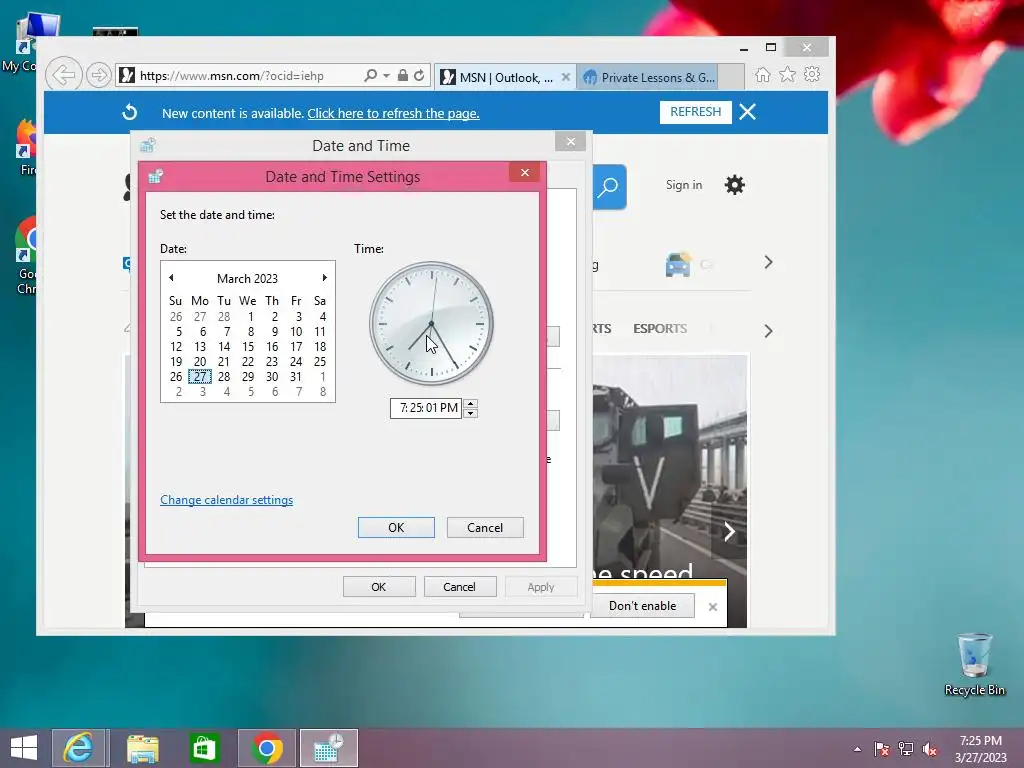Select March 10 in the calendar

pyautogui.click(x=296, y=332)
